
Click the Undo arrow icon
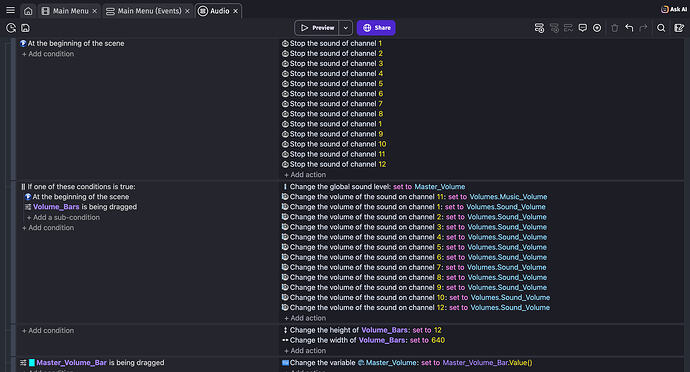(629, 28)
